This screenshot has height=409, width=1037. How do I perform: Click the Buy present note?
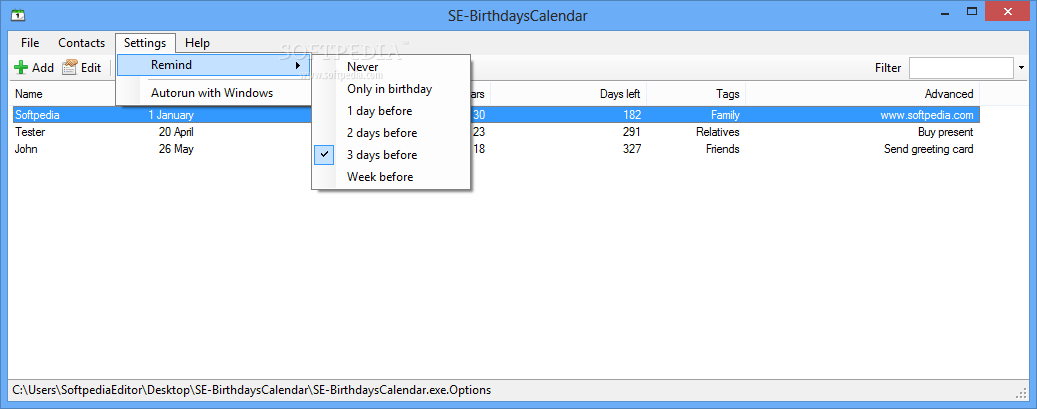pyautogui.click(x=946, y=132)
